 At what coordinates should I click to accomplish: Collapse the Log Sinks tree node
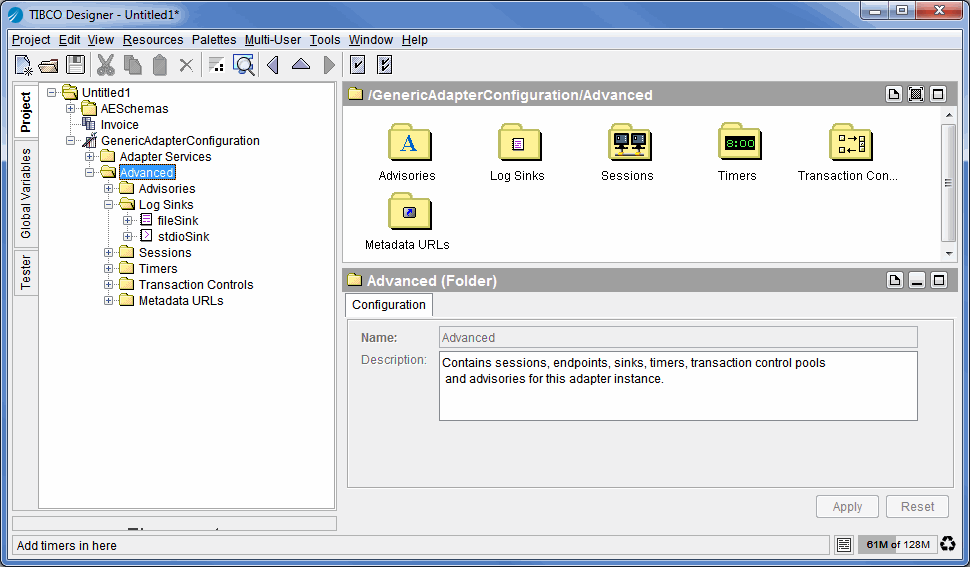(x=109, y=205)
